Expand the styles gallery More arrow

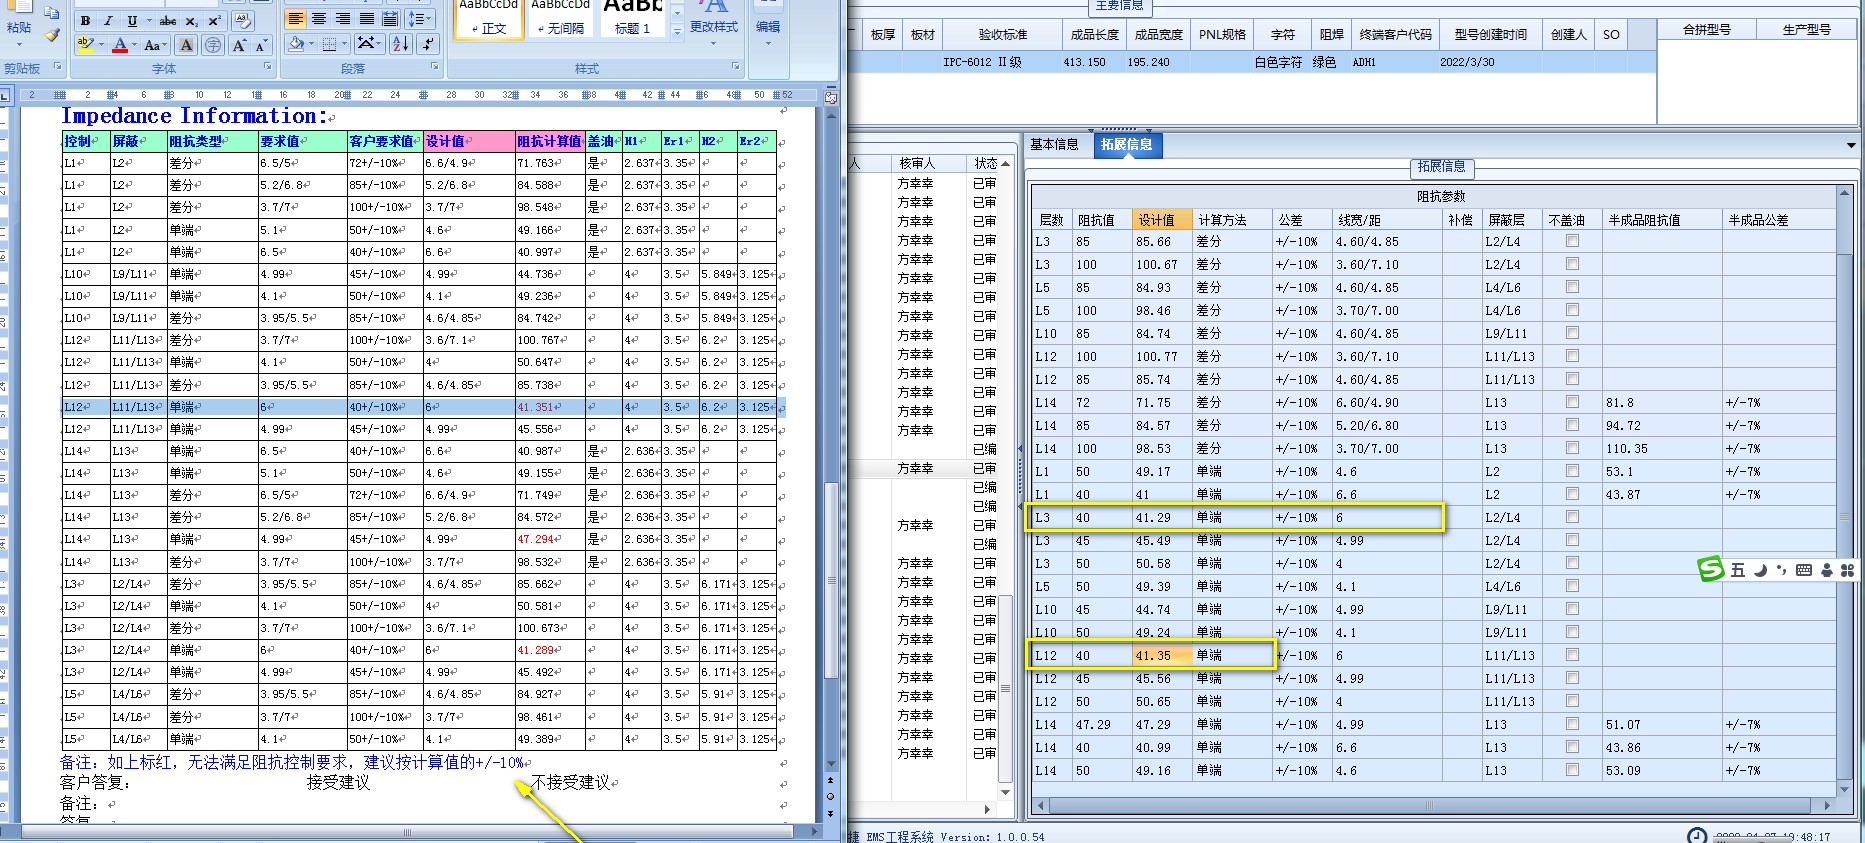677,31
